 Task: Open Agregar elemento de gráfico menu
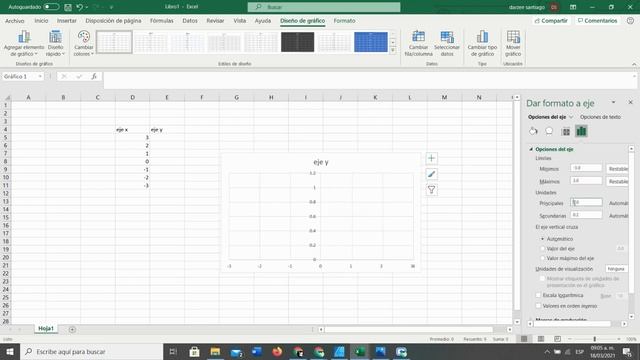24,43
